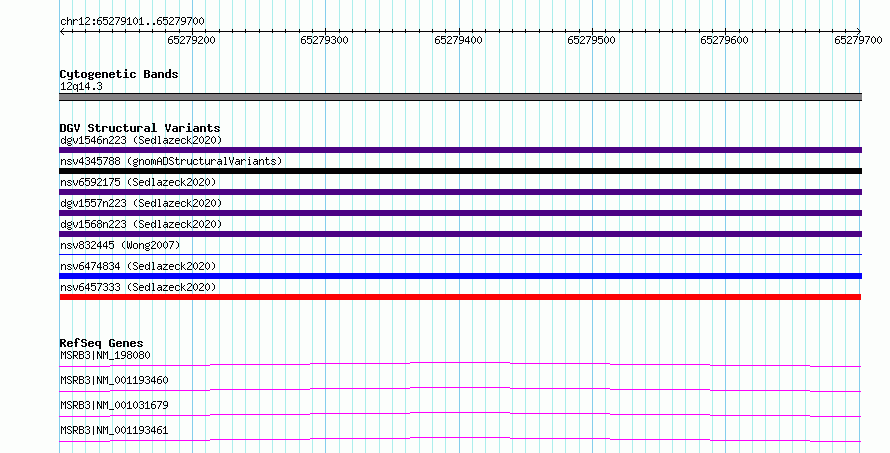The width and height of the screenshot is (890, 453).
Task: Click the chr12:65279101..65279700 region label
Action: pos(132,21)
